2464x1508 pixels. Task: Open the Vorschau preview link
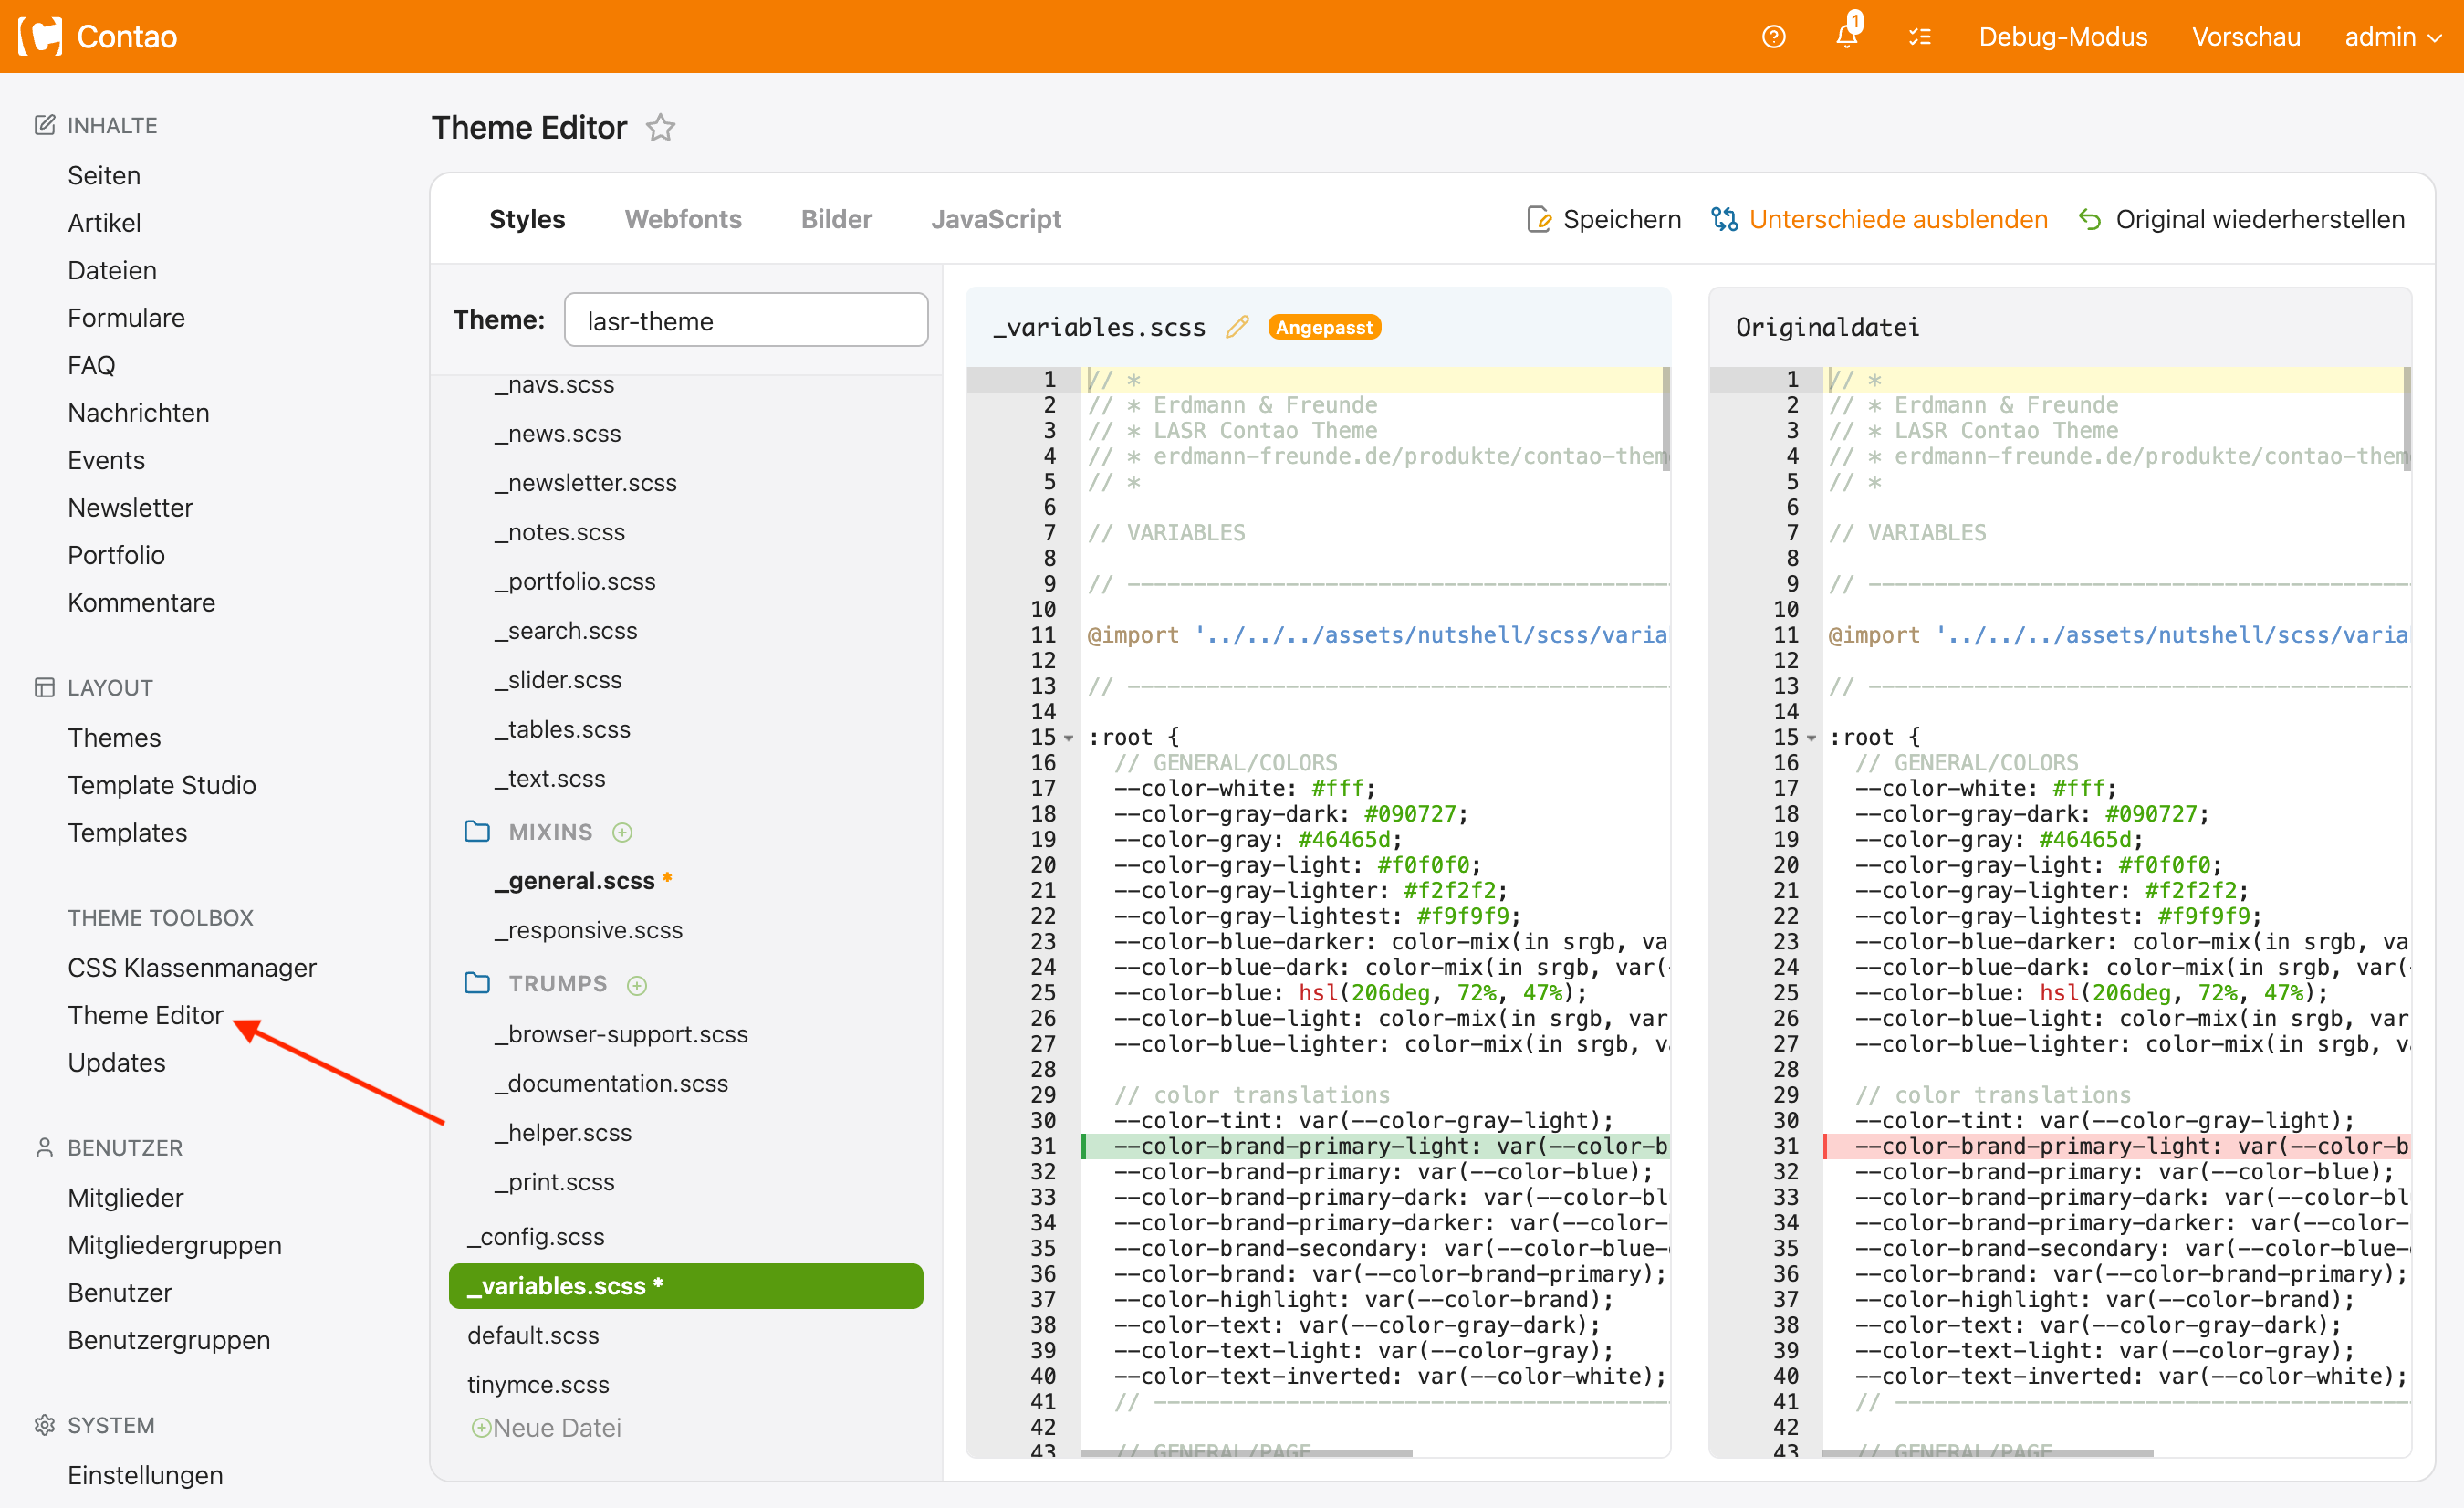coord(2246,37)
